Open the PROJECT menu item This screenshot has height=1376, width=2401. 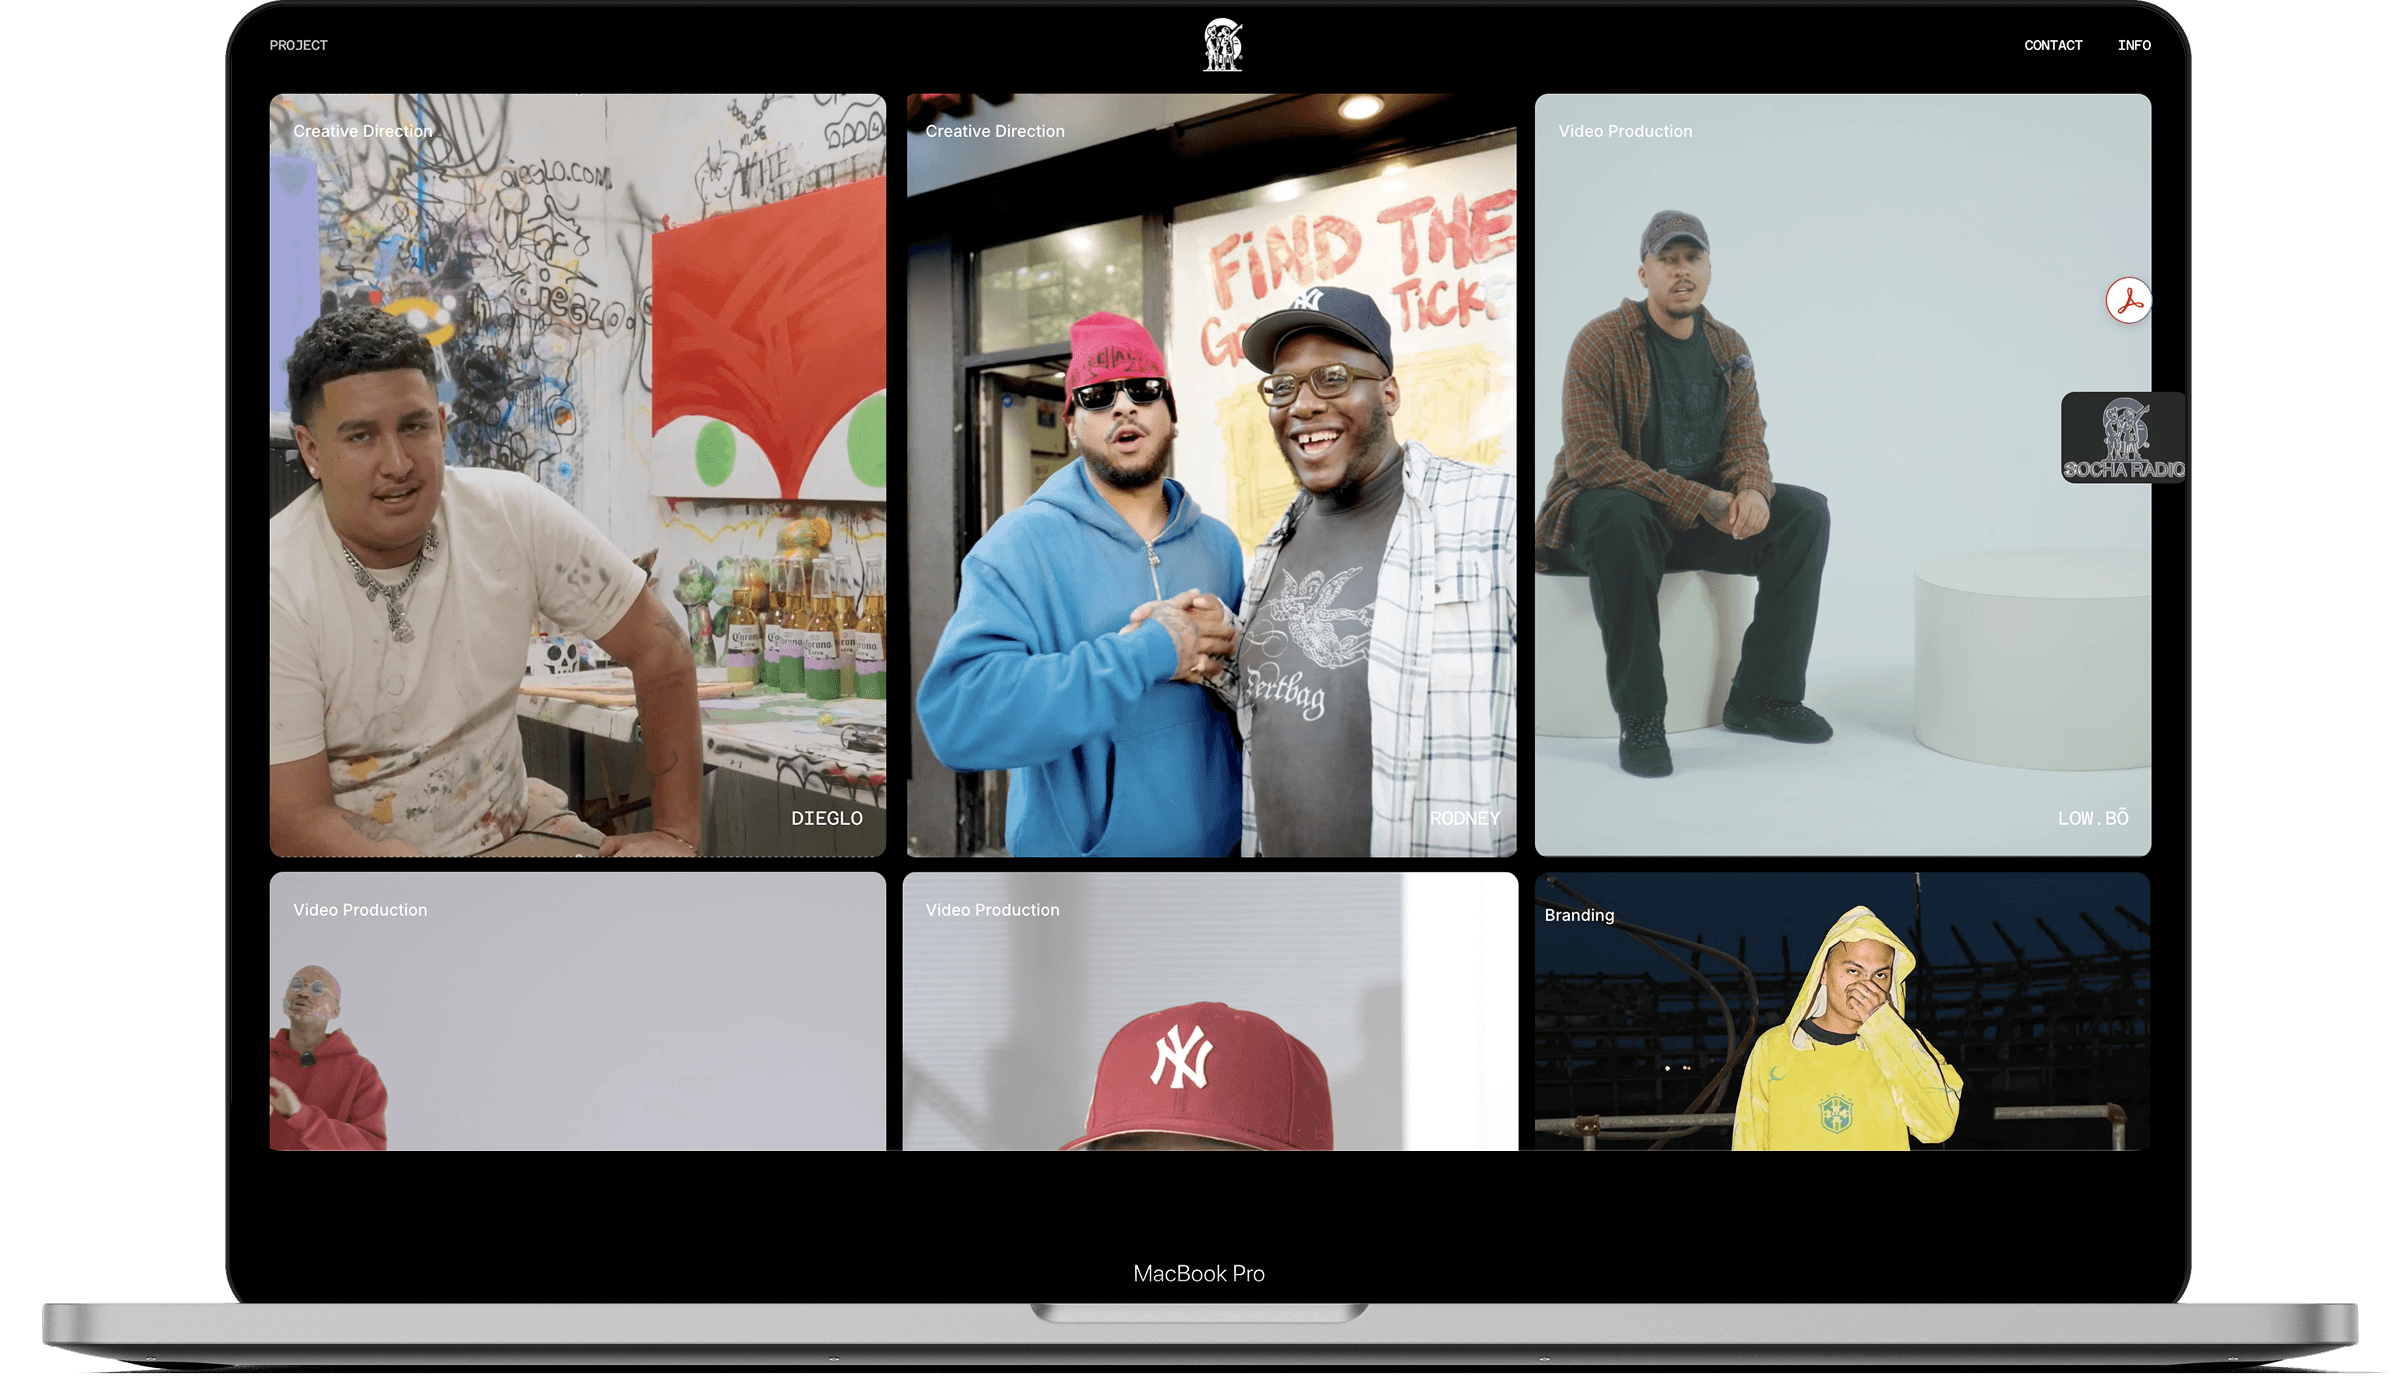click(x=298, y=45)
